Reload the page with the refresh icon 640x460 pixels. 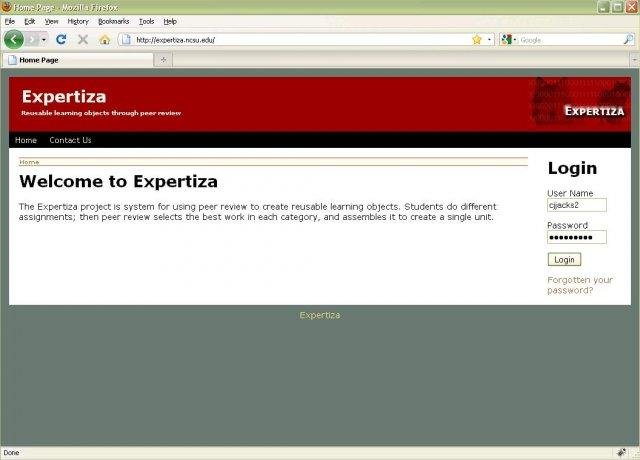click(x=61, y=40)
